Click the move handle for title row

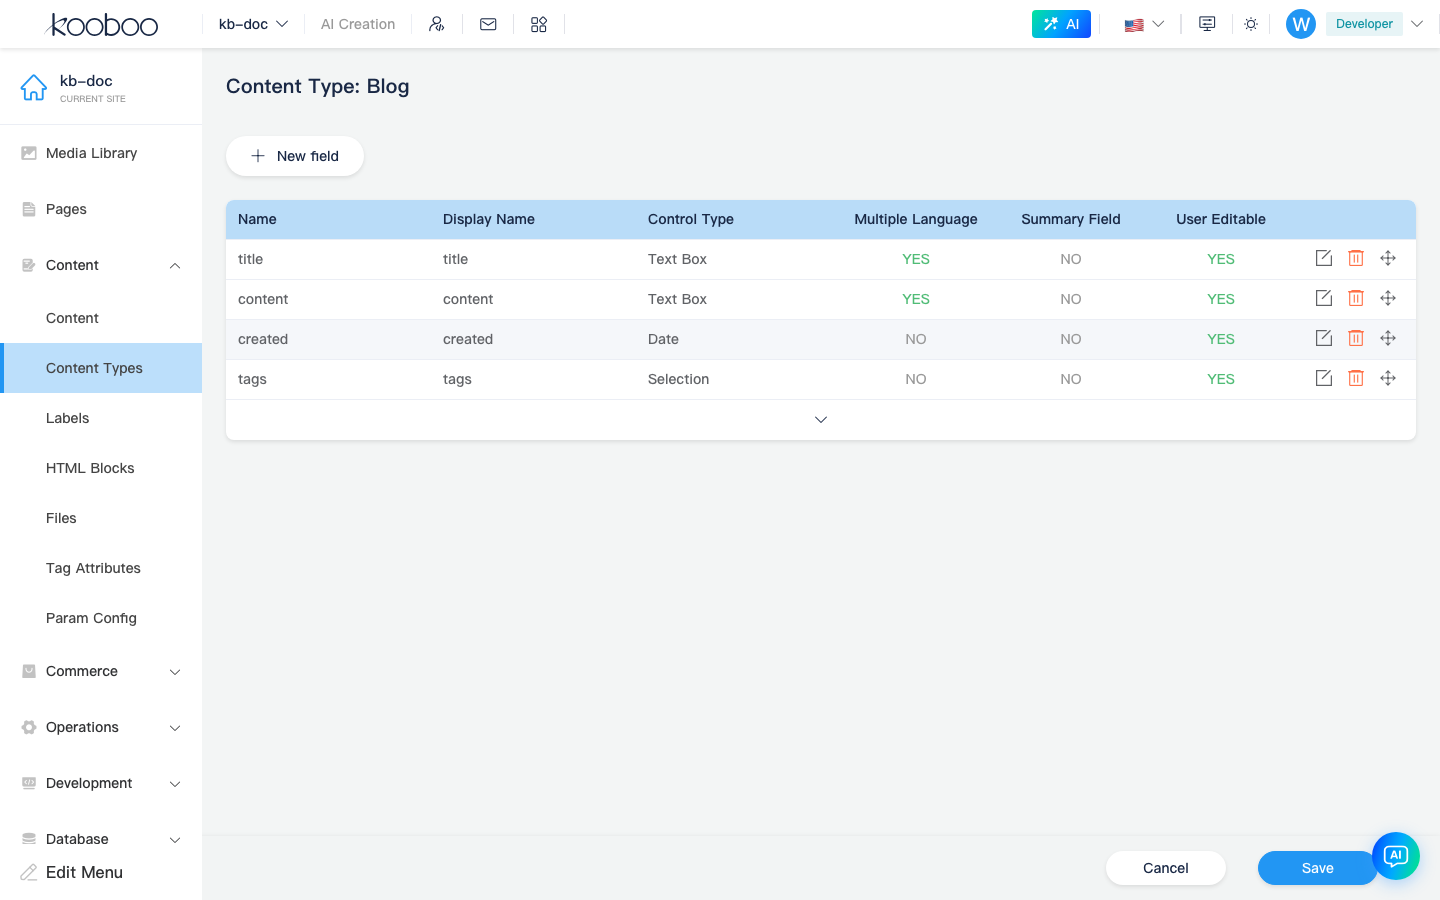coord(1388,258)
